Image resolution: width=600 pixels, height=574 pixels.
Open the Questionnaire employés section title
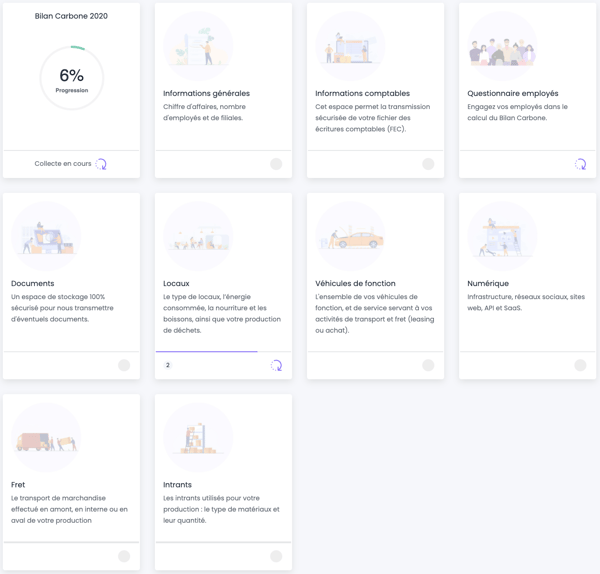[x=513, y=93]
